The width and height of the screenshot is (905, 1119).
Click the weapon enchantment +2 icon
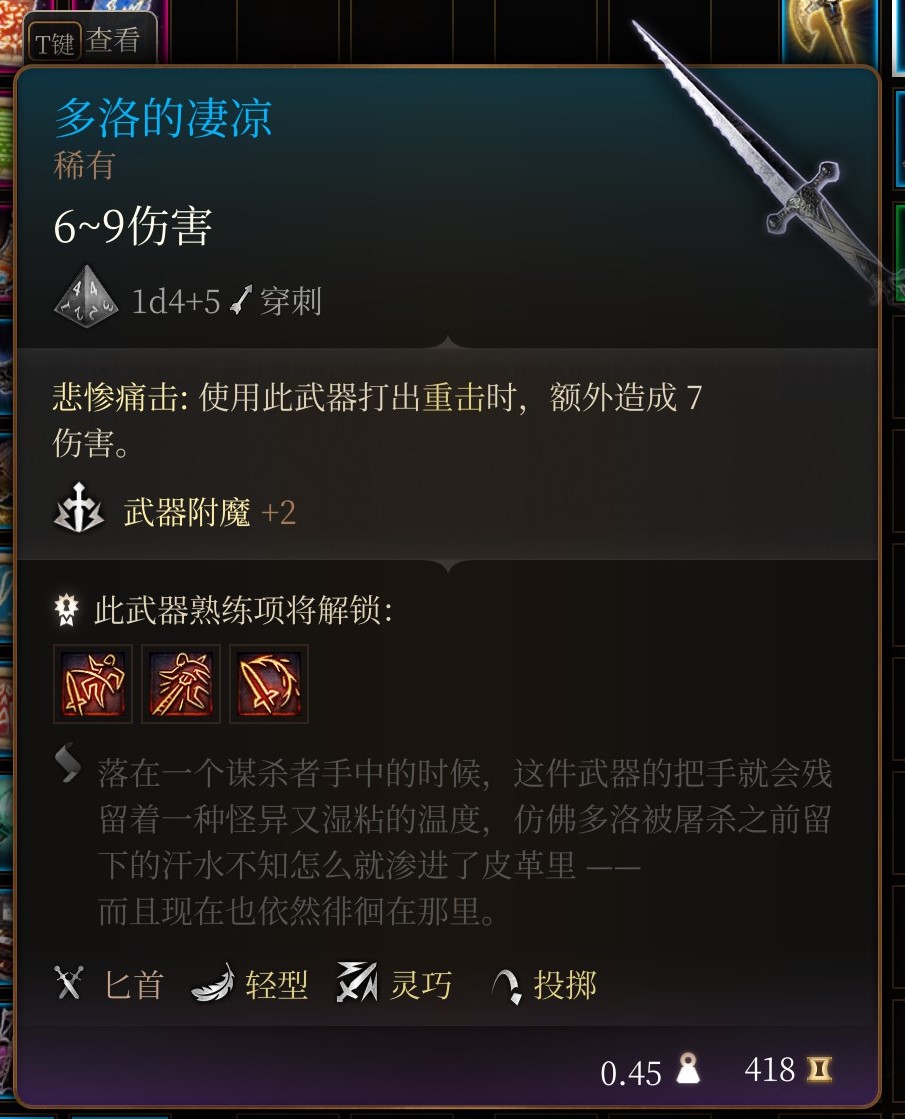[x=79, y=508]
